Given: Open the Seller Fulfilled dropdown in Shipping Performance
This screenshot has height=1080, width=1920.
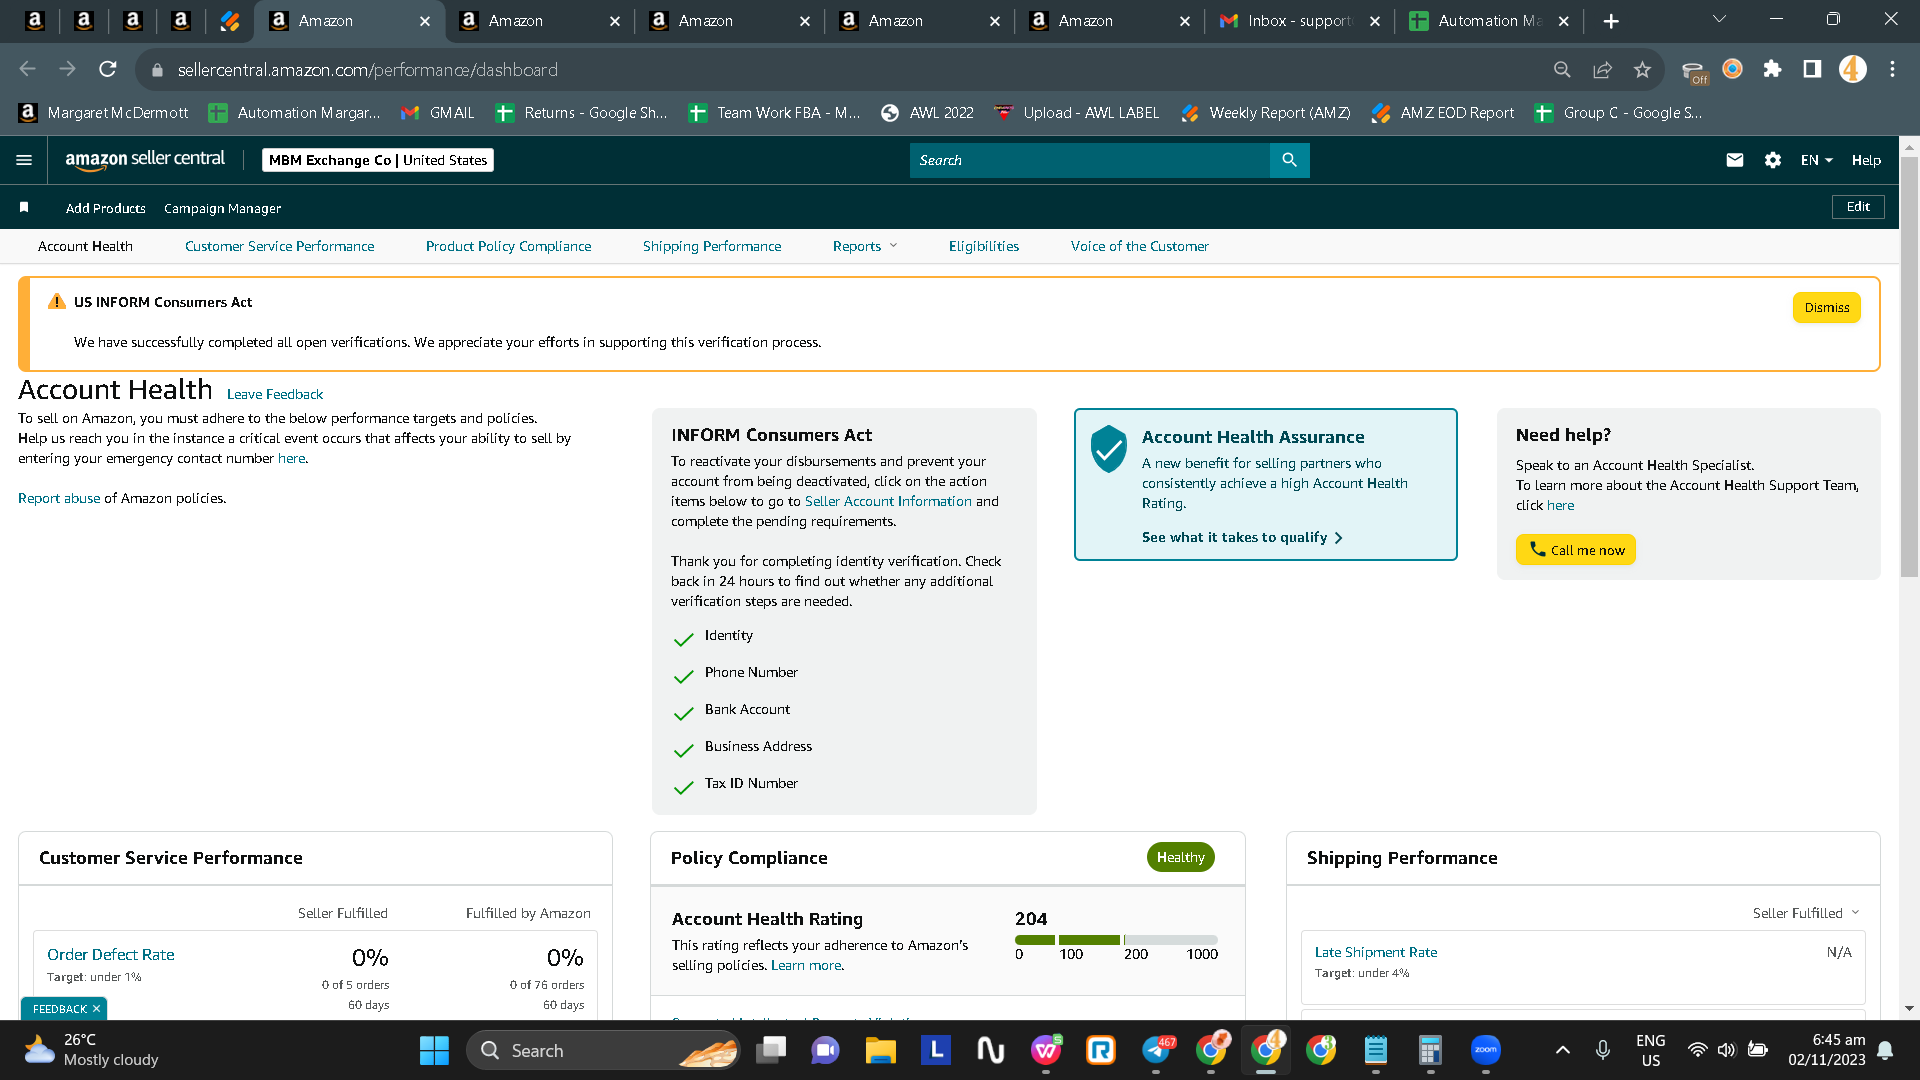Looking at the screenshot, I should pyautogui.click(x=1806, y=913).
